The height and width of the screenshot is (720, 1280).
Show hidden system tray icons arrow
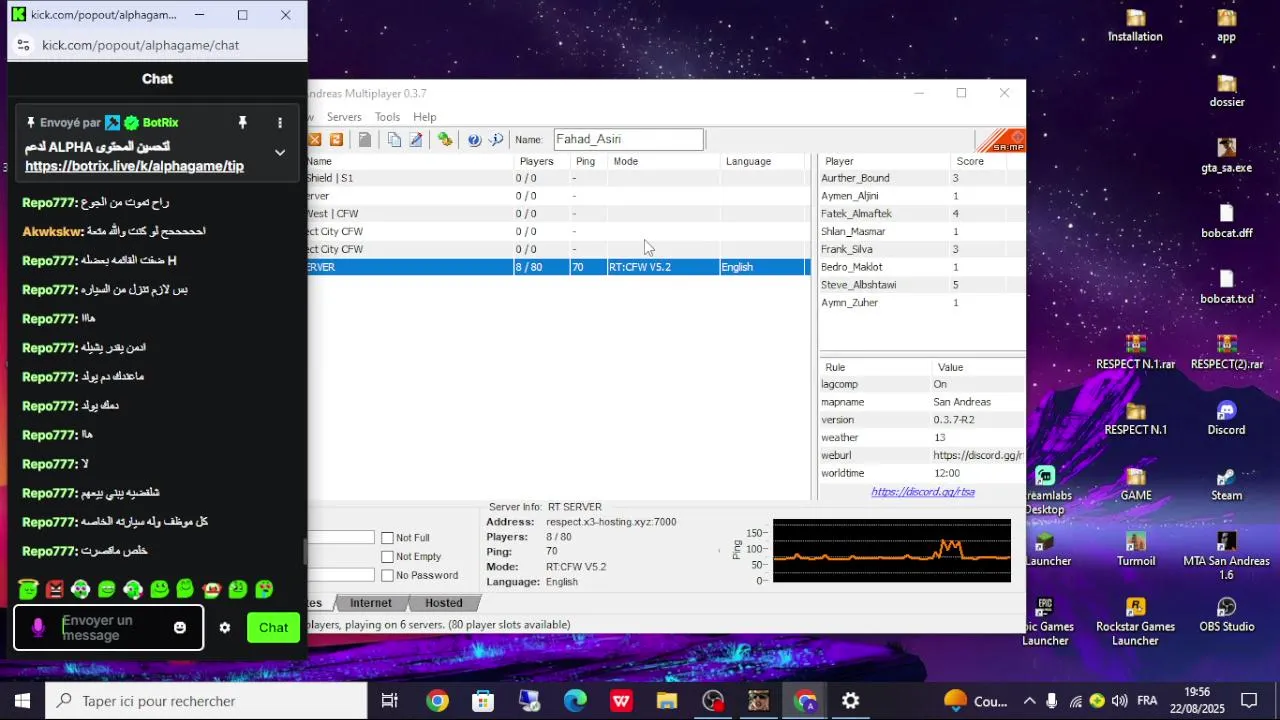(x=1029, y=701)
